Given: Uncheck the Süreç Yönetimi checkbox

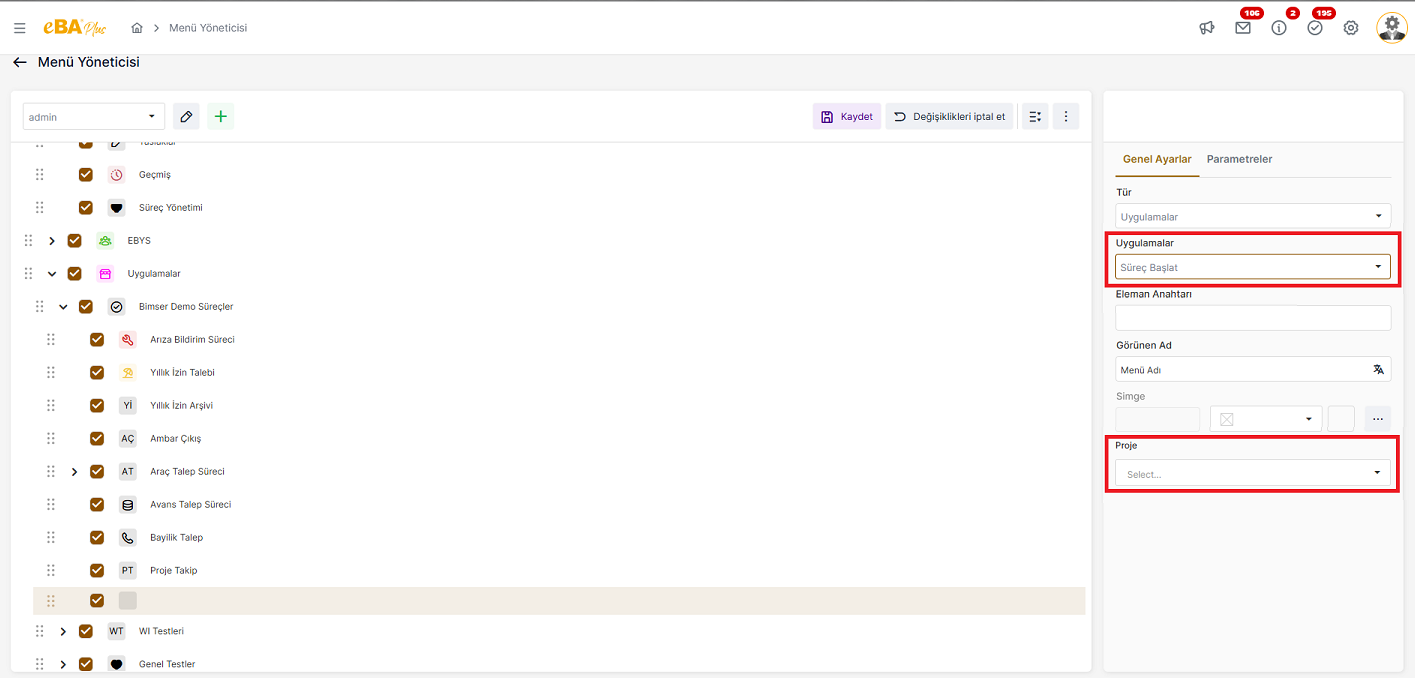Looking at the screenshot, I should coord(86,208).
